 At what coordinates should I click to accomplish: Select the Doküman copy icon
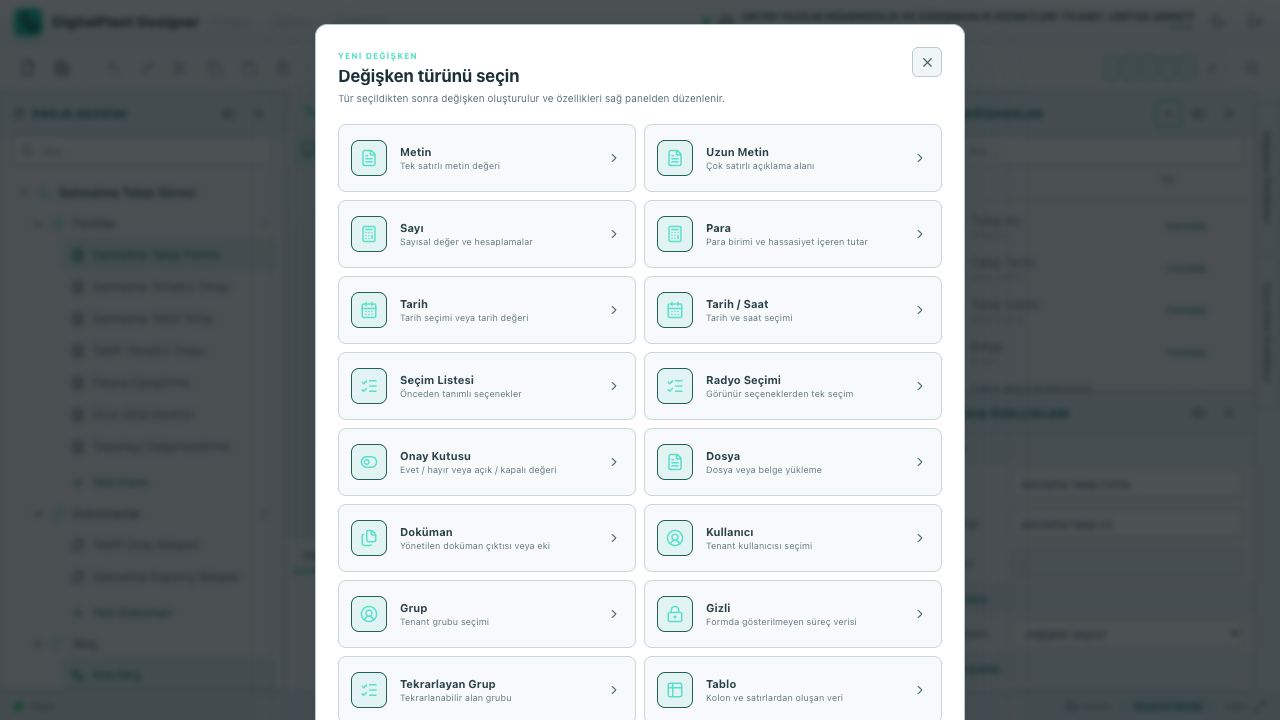tap(369, 538)
